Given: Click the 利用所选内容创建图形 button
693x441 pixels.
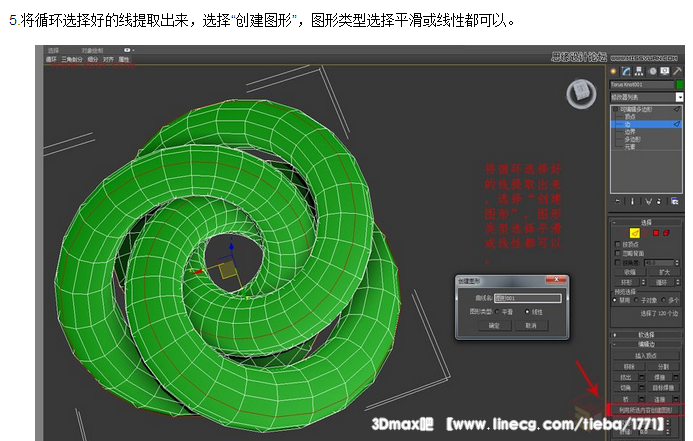Looking at the screenshot, I should [645, 410].
